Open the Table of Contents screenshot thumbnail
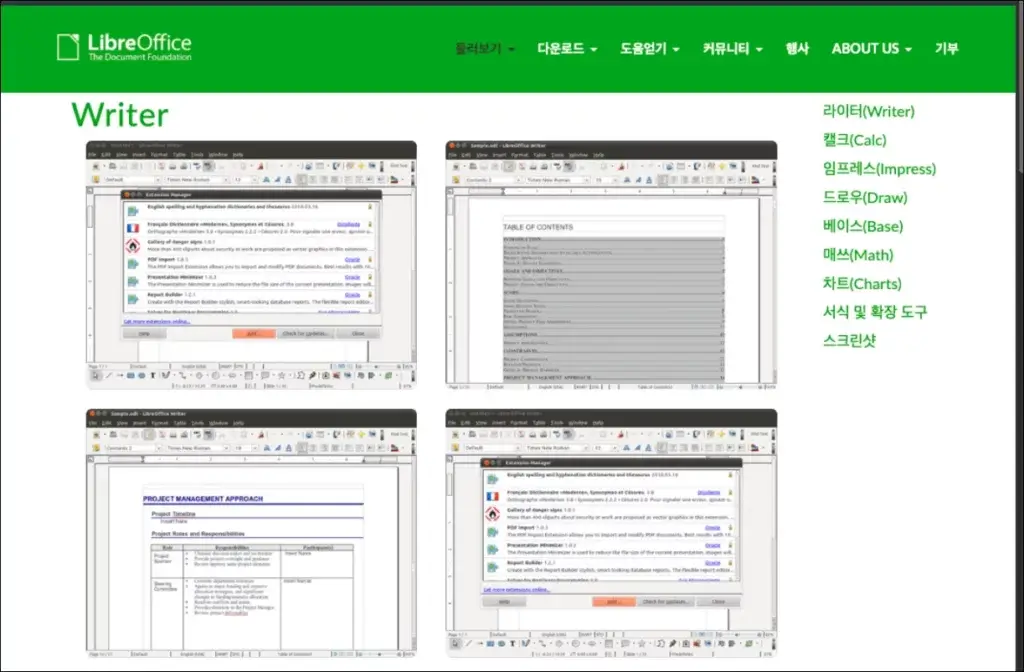The height and width of the screenshot is (672, 1024). pyautogui.click(x=611, y=265)
